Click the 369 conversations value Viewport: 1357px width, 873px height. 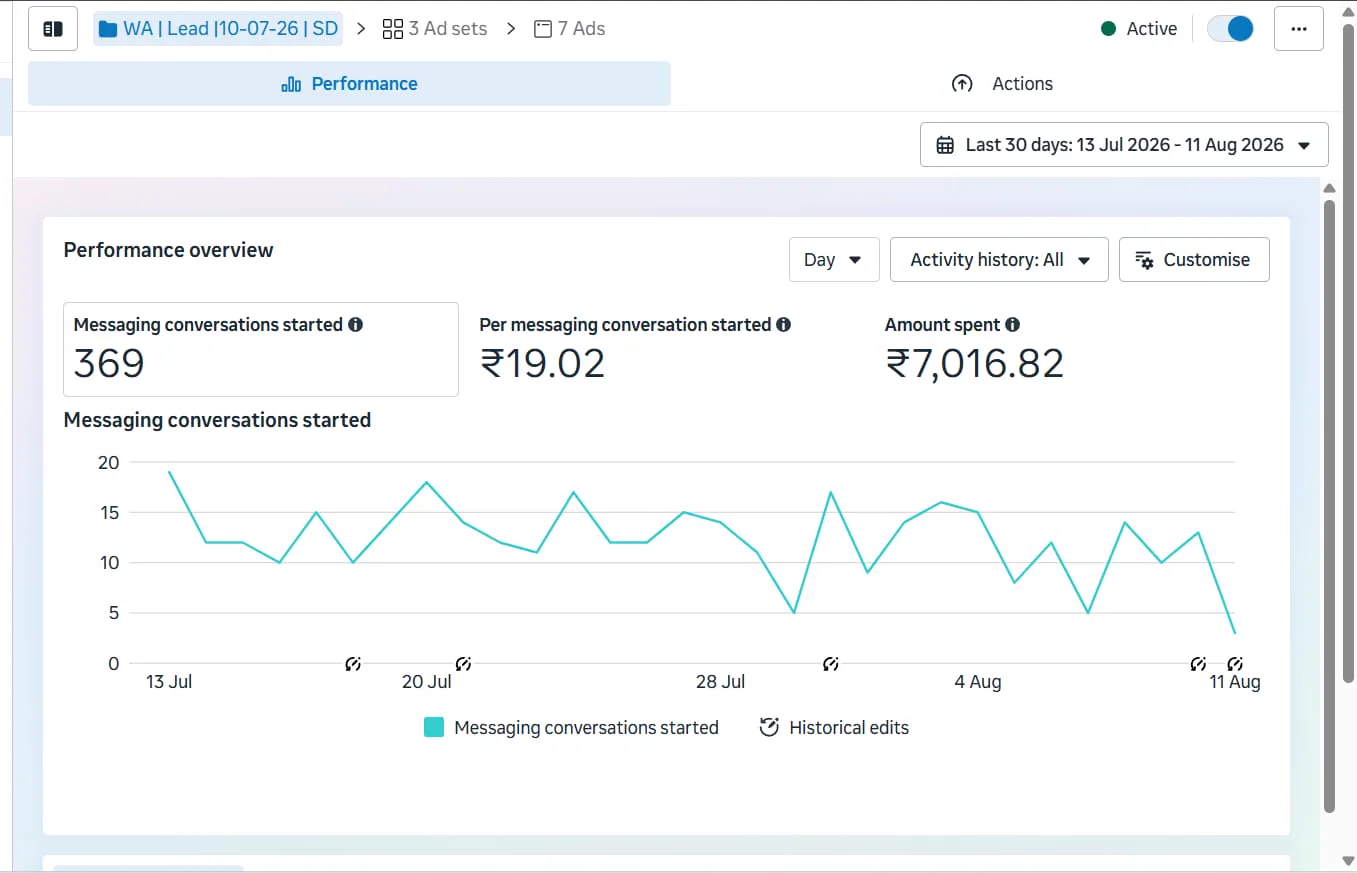pos(109,363)
